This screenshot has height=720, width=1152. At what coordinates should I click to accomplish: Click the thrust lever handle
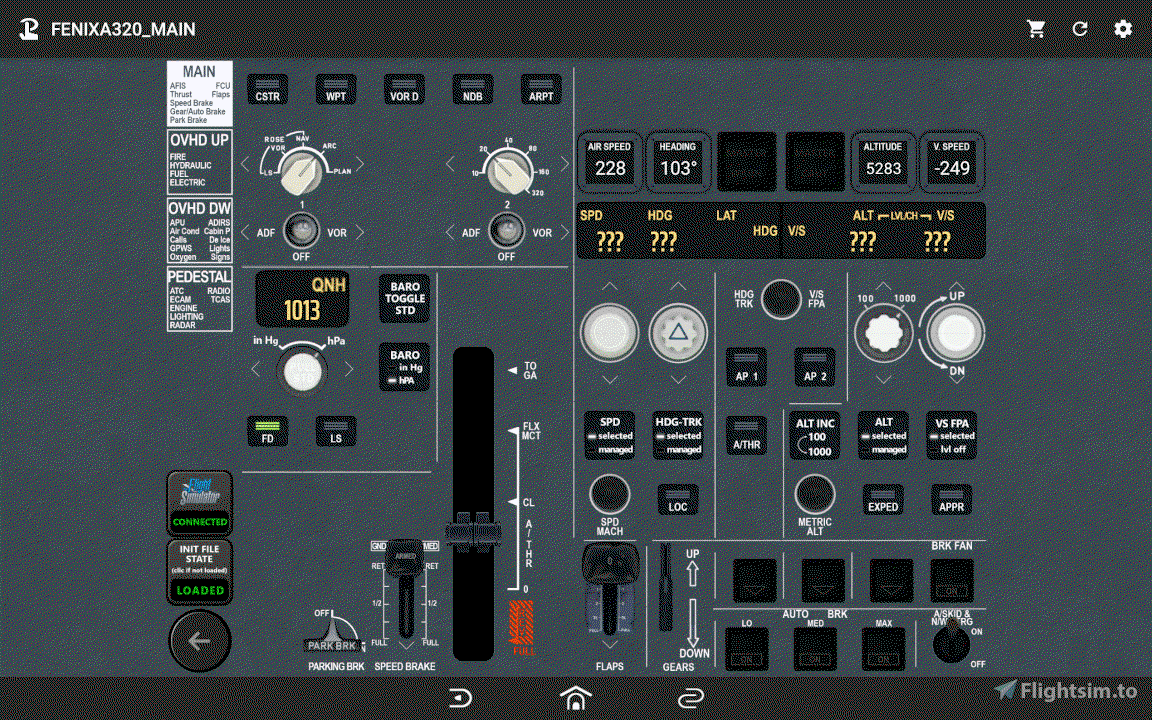[473, 530]
